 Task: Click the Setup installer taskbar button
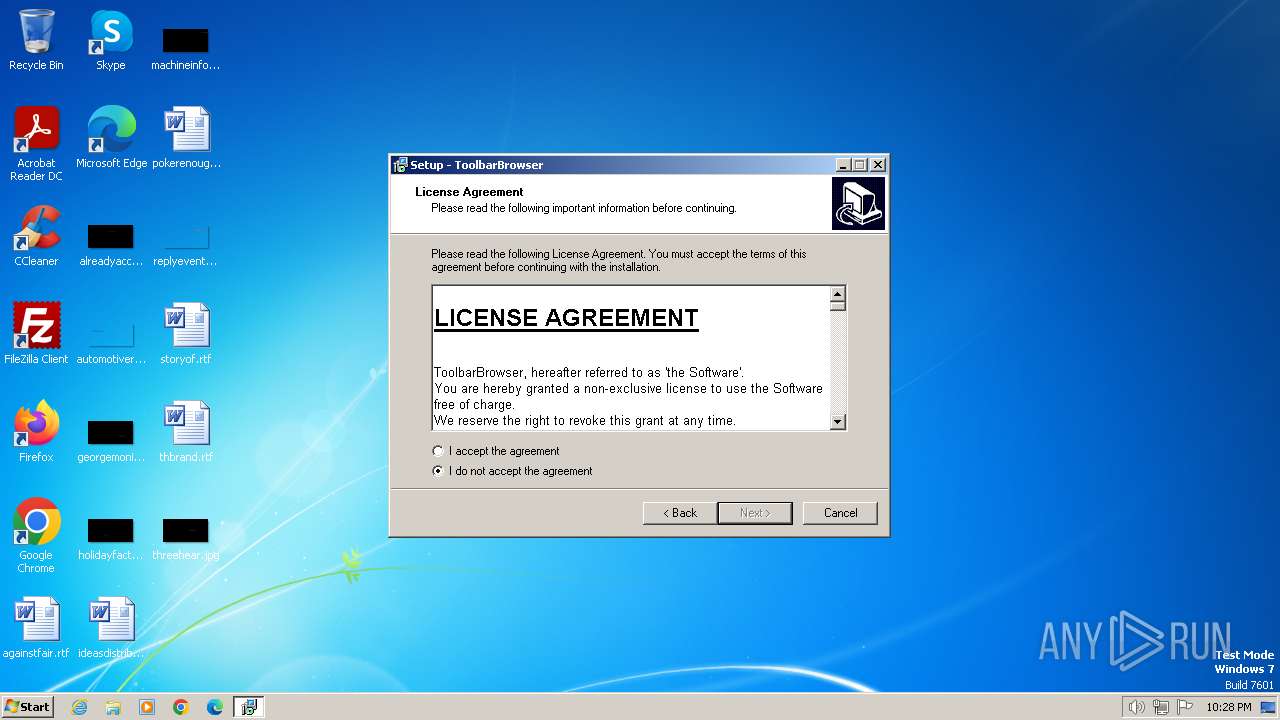(249, 707)
